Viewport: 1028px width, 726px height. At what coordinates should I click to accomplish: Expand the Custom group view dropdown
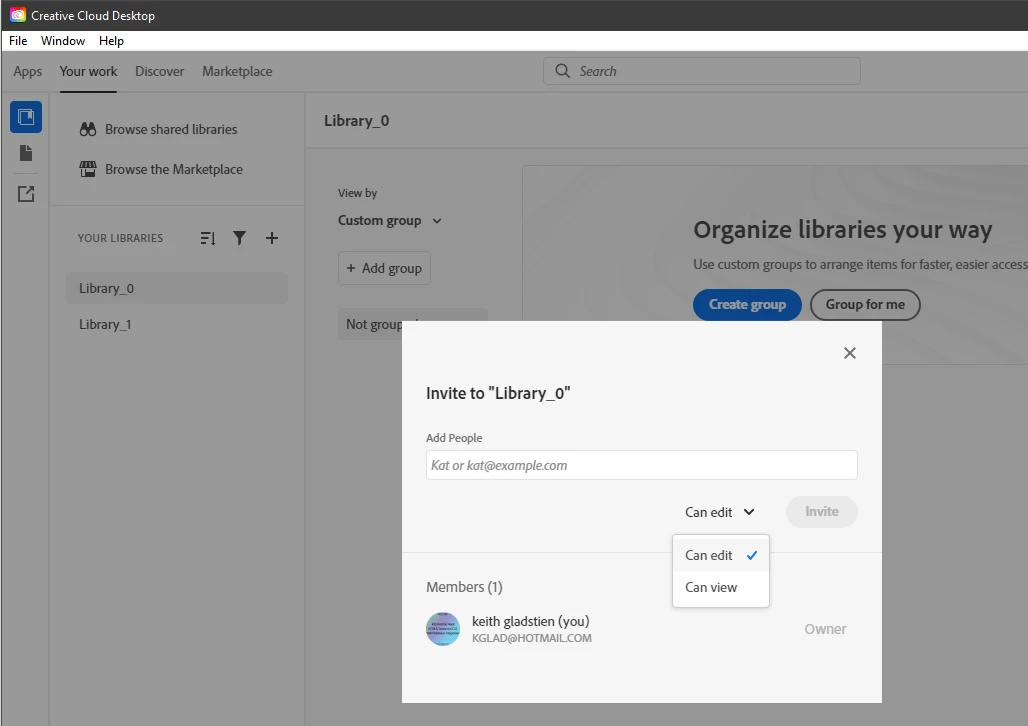click(x=389, y=220)
